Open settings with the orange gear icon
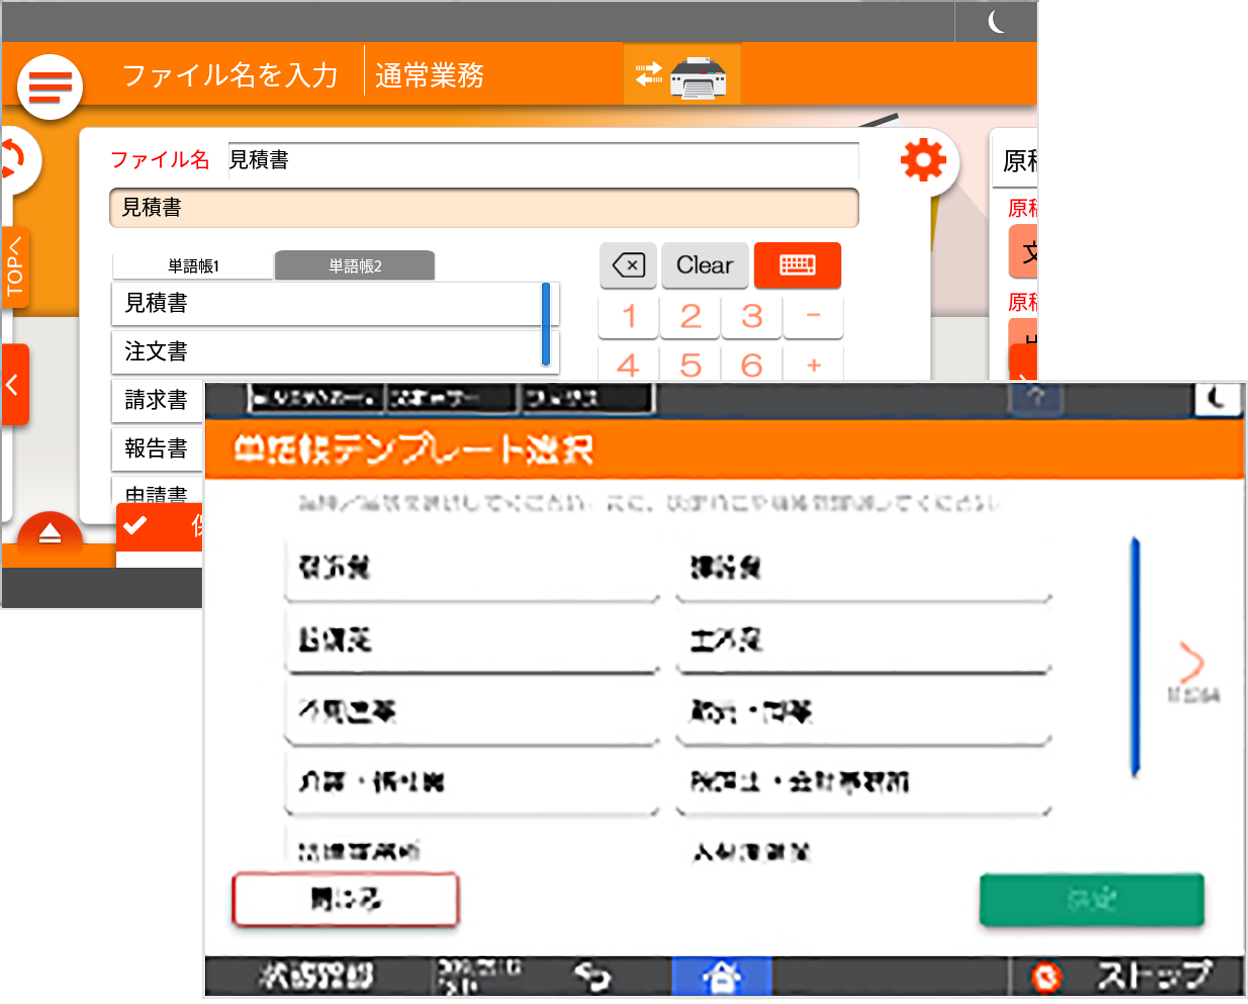The width and height of the screenshot is (1248, 1004). click(922, 160)
